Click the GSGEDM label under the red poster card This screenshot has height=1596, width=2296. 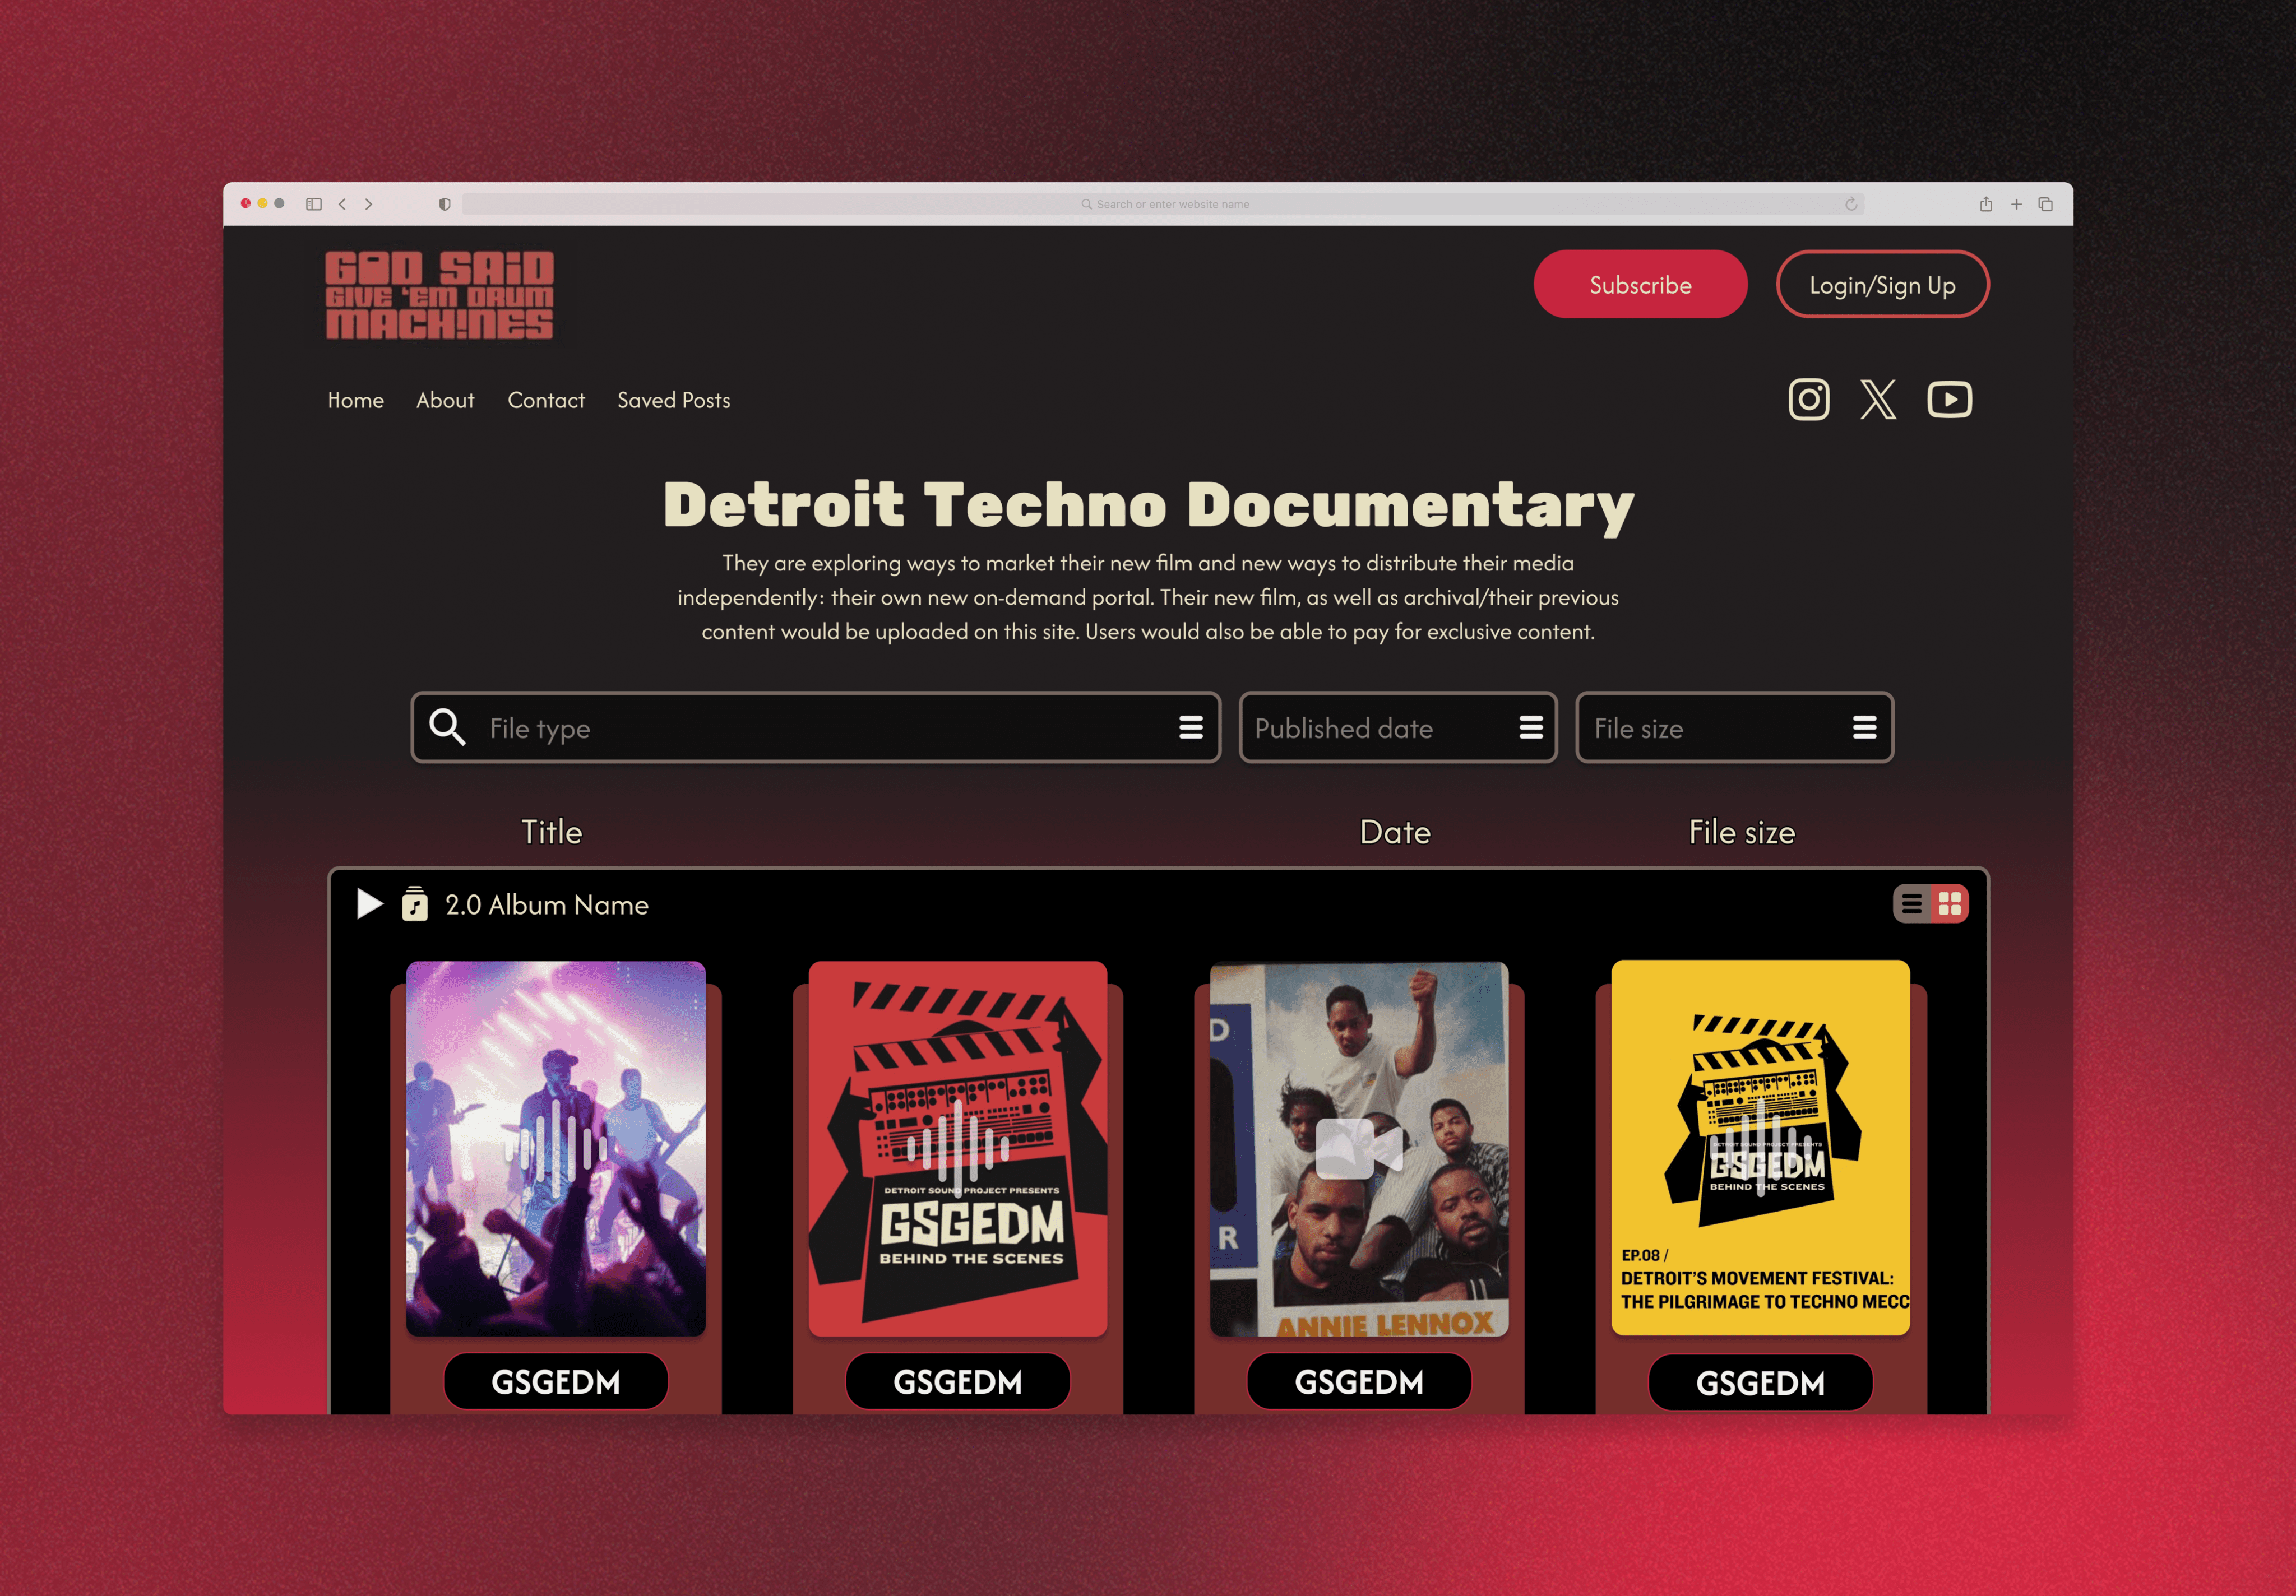click(x=958, y=1382)
